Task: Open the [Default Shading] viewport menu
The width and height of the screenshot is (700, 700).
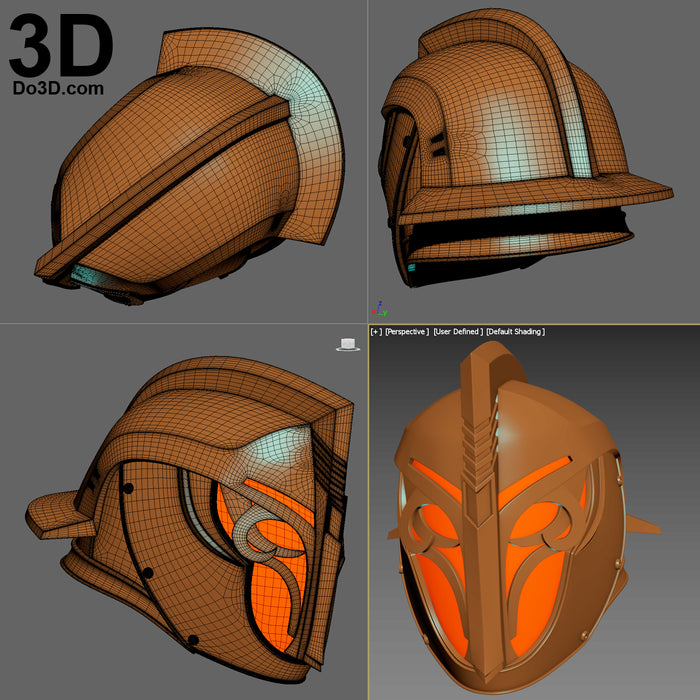Action: pos(516,332)
